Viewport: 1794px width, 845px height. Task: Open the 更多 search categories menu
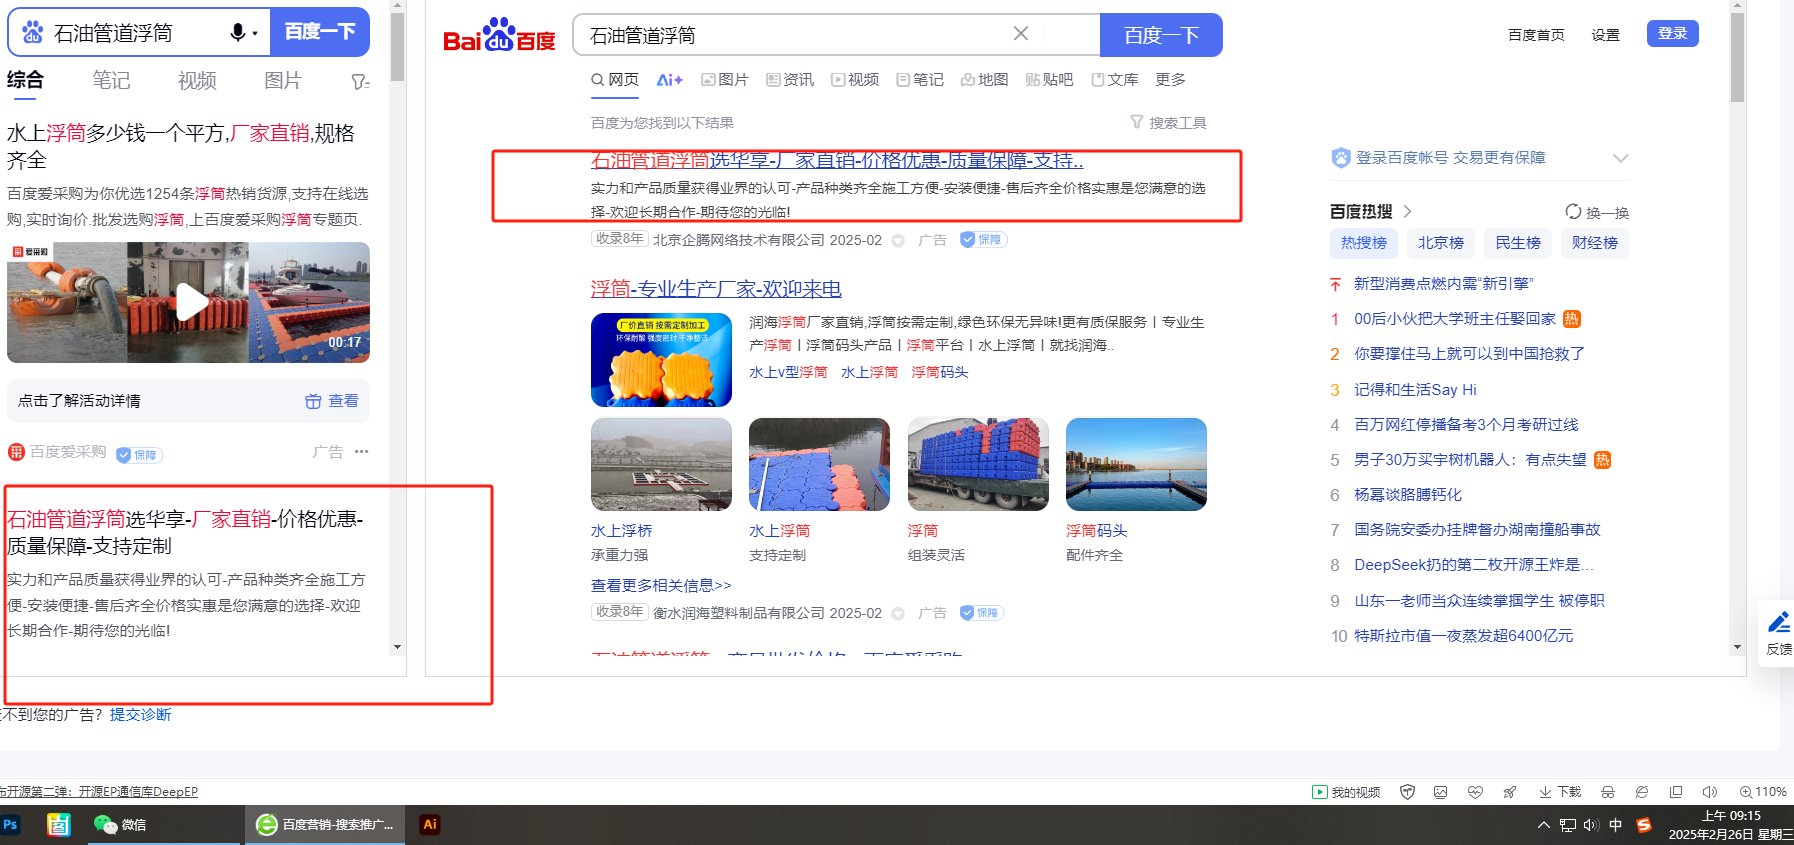pos(1170,80)
